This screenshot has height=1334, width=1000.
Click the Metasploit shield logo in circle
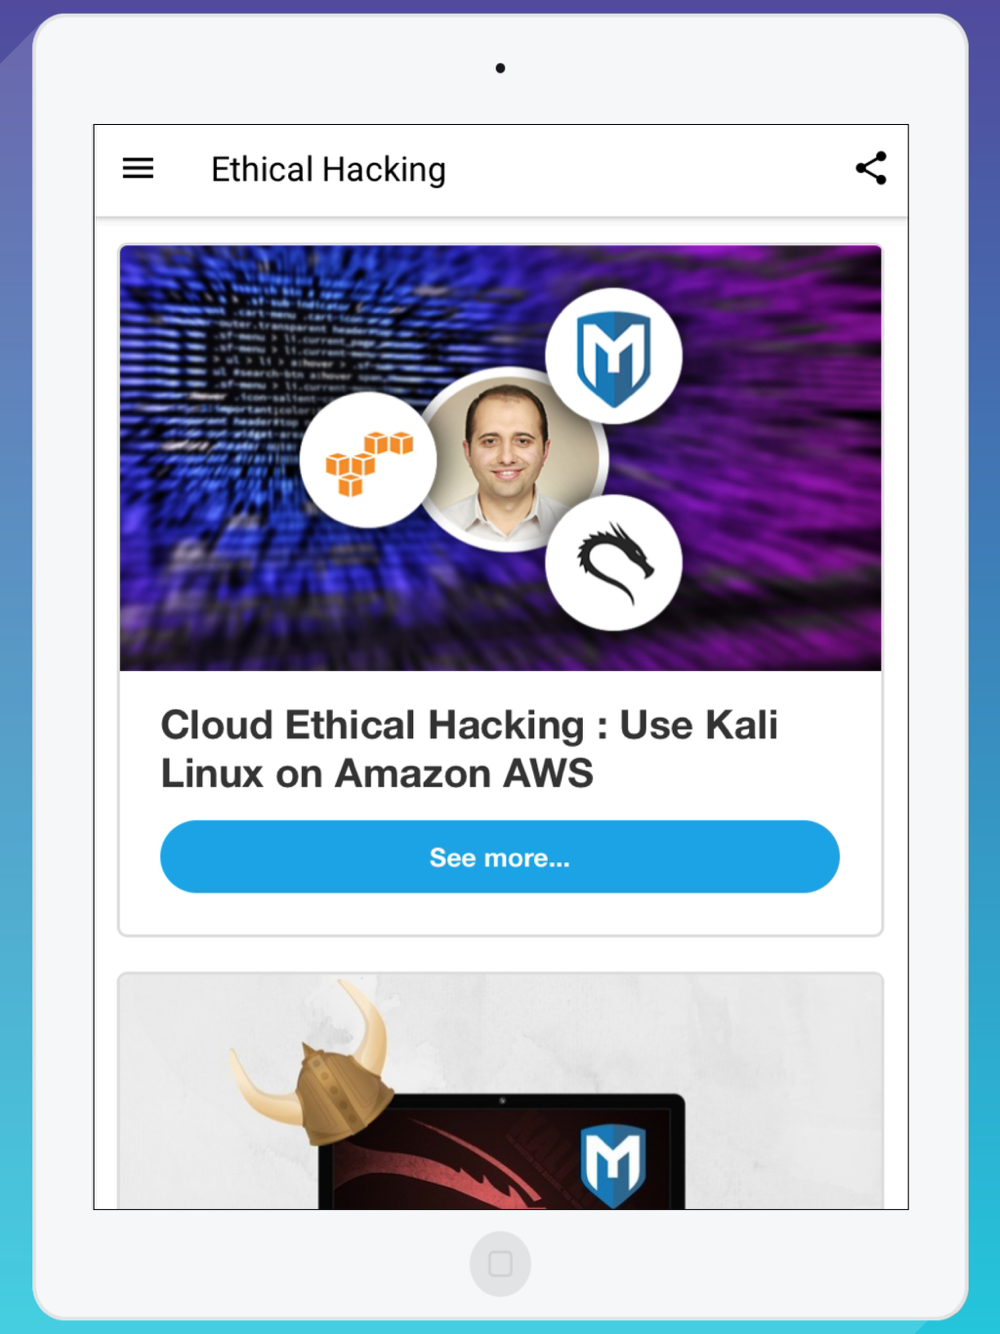[614, 357]
